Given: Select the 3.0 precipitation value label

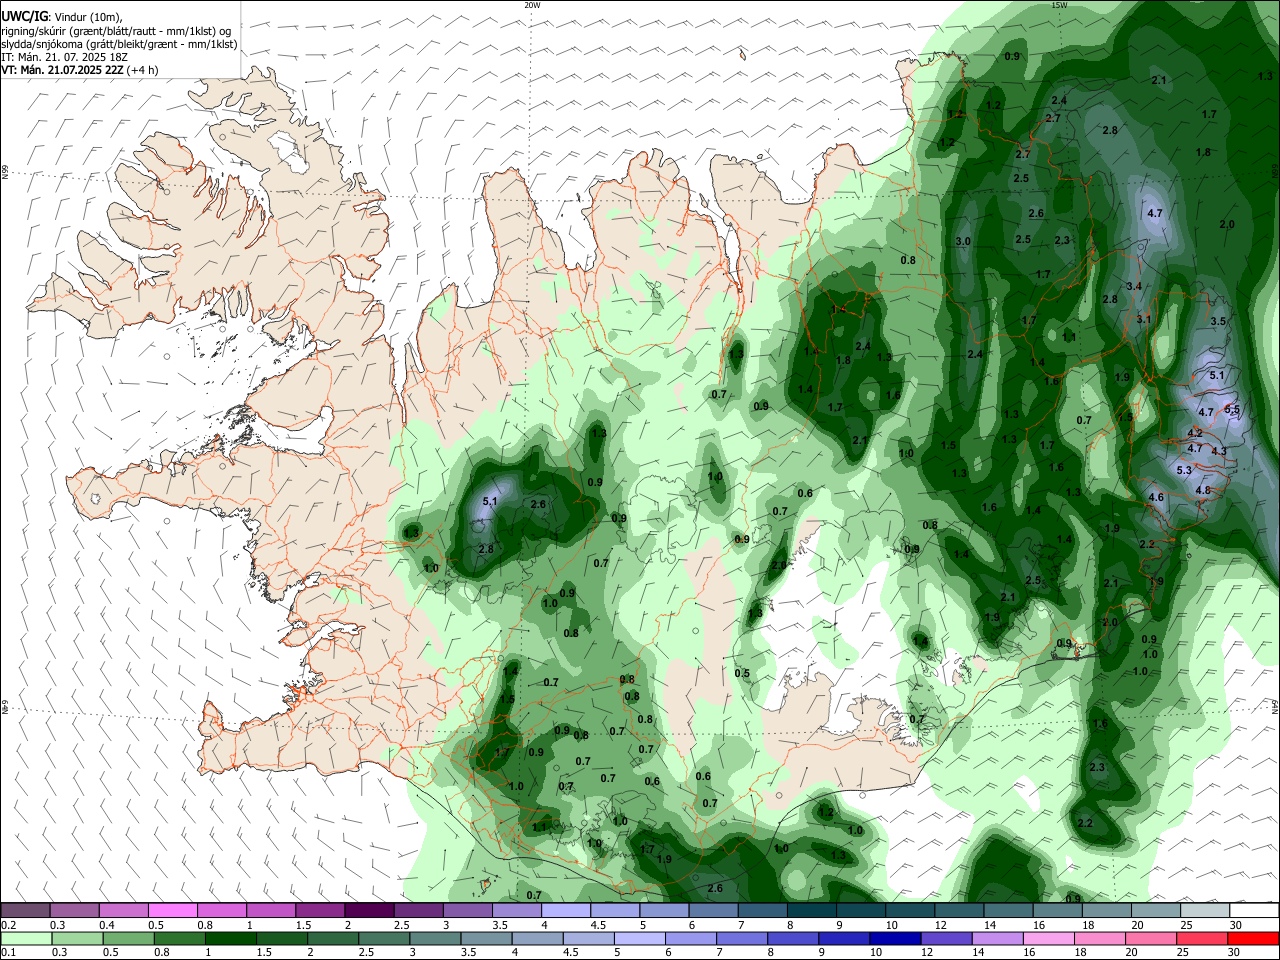Looking at the screenshot, I should point(963,242).
